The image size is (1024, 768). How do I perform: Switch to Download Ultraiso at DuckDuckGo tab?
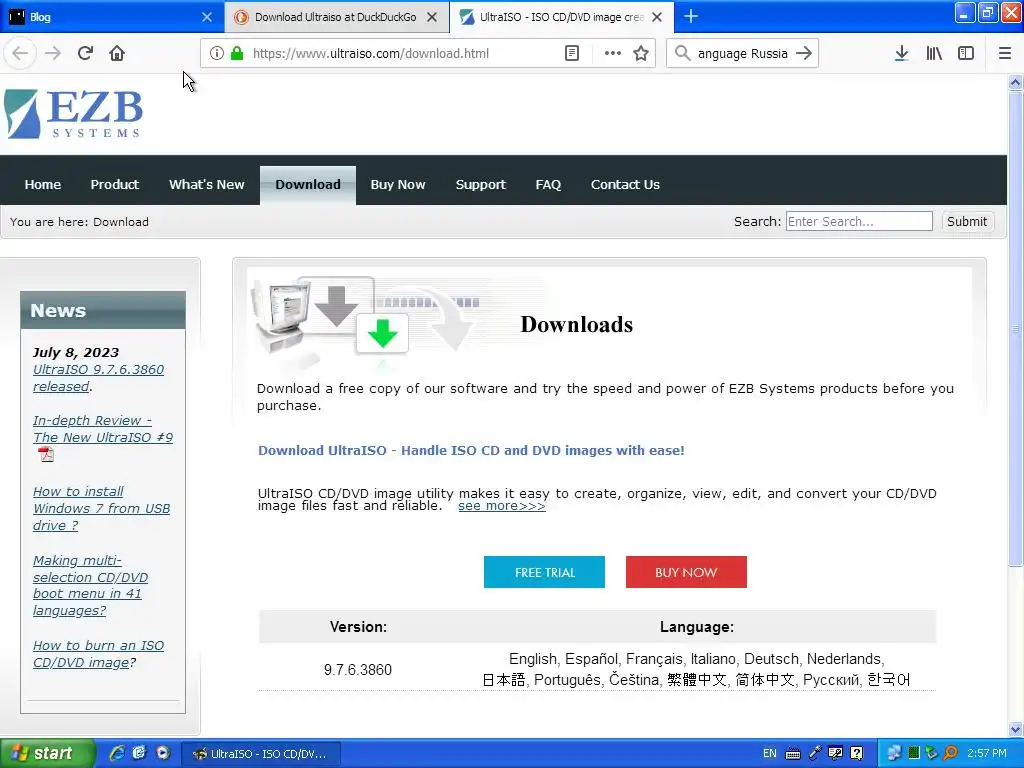[336, 17]
